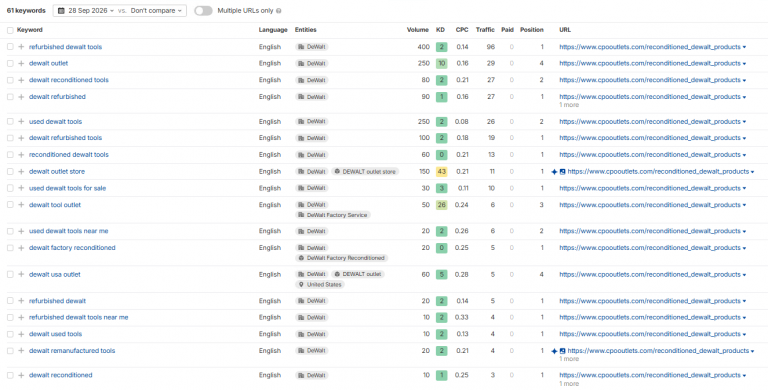Viewport: 768px width, 390px height.
Task: Open URL link in 'dewalt reconditioned tools' row
Action: coord(650,80)
